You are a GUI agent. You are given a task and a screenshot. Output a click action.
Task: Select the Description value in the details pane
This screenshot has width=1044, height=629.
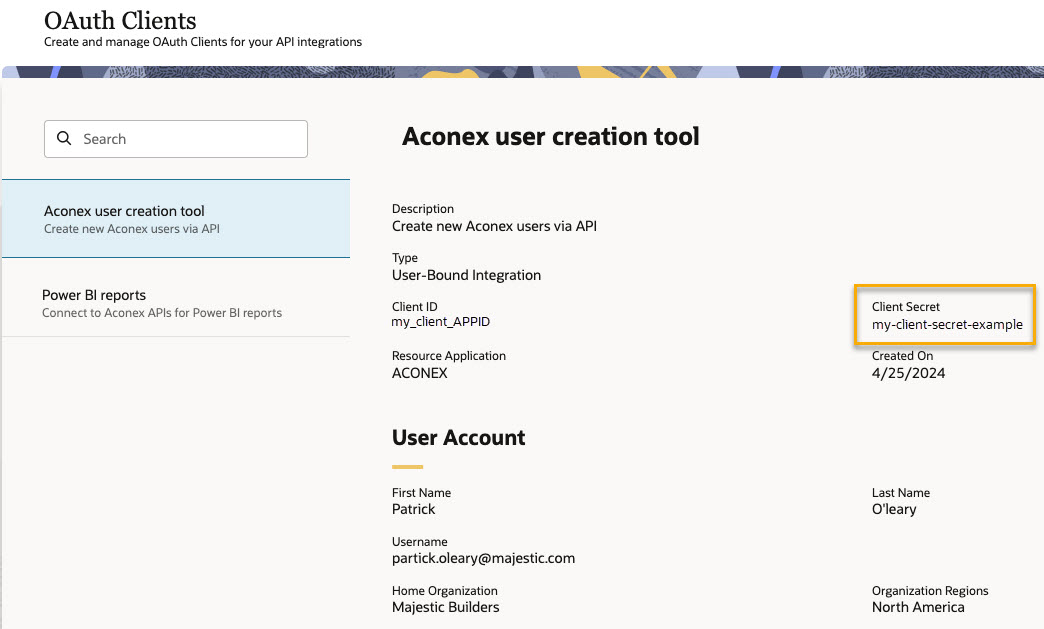click(494, 226)
